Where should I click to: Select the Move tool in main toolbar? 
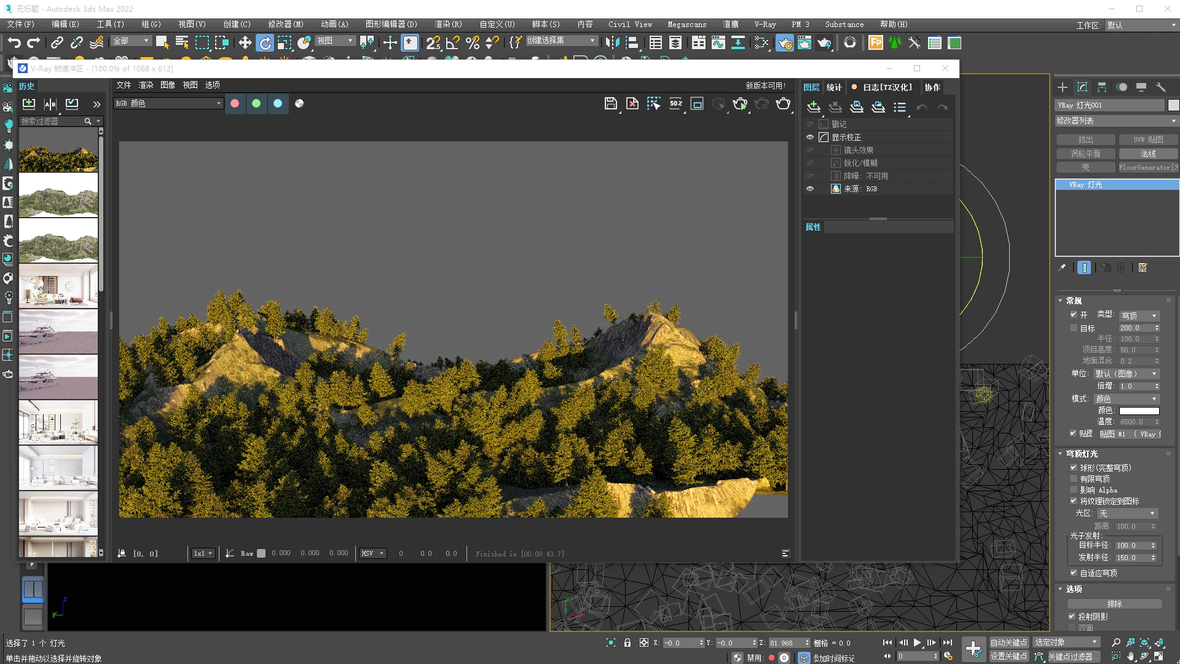pyautogui.click(x=244, y=43)
